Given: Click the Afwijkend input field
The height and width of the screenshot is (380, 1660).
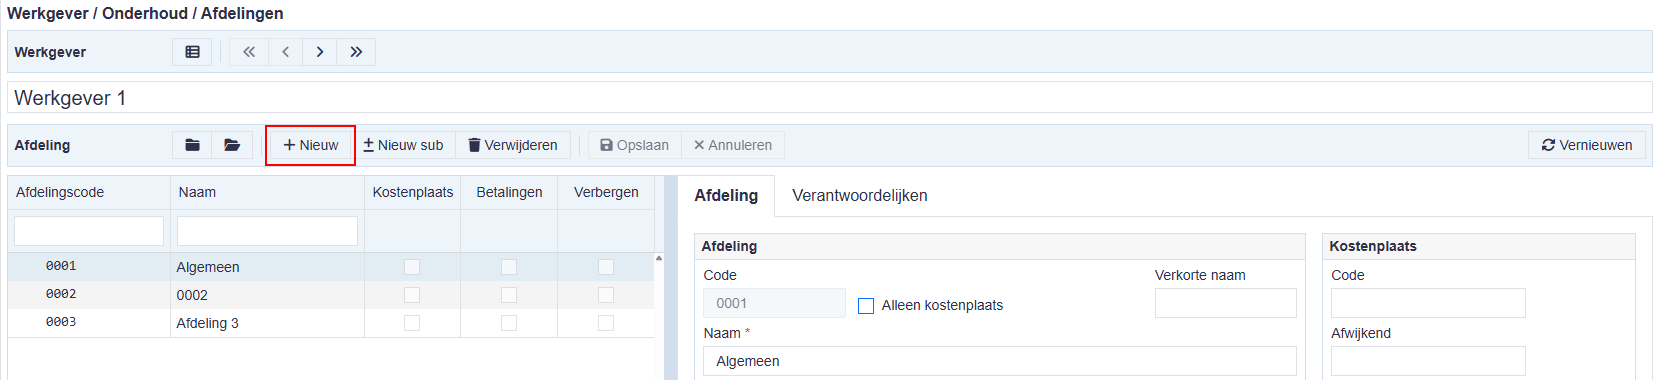Looking at the screenshot, I should [1428, 361].
